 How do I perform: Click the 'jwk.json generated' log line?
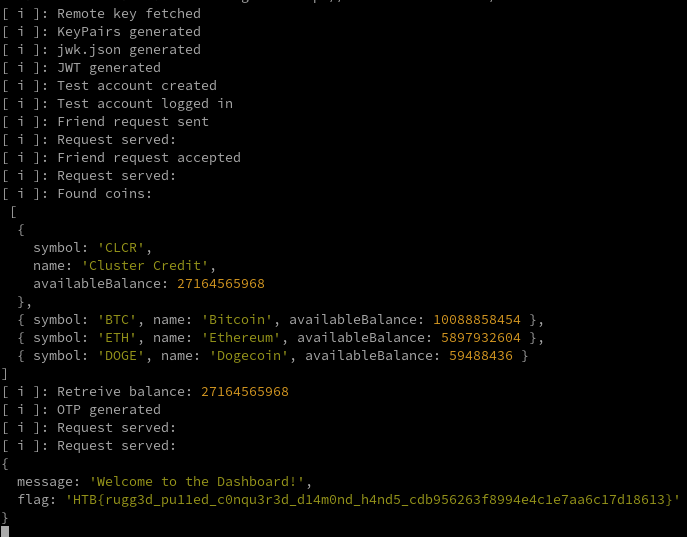pyautogui.click(x=128, y=49)
